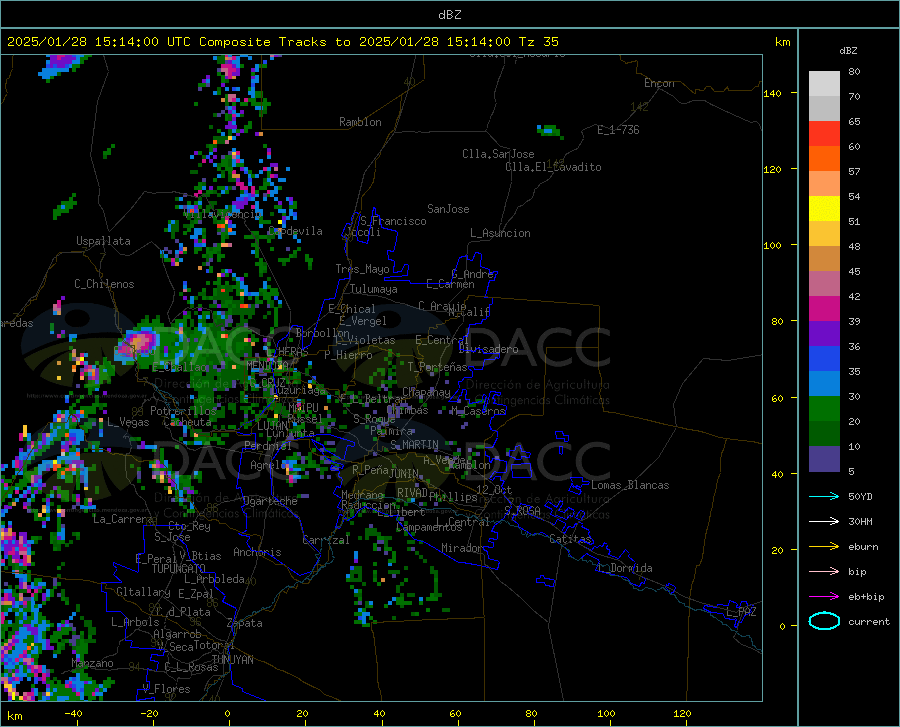Image resolution: width=900 pixels, height=727 pixels.
Task: Select the 30 dBZ light blue swatch
Action: pyautogui.click(x=824, y=383)
